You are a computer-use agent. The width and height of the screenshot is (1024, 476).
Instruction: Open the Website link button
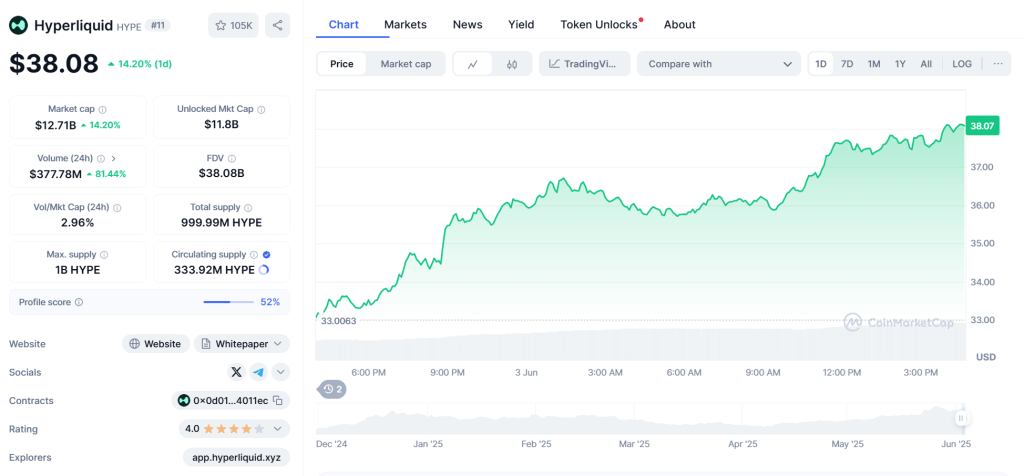point(156,343)
